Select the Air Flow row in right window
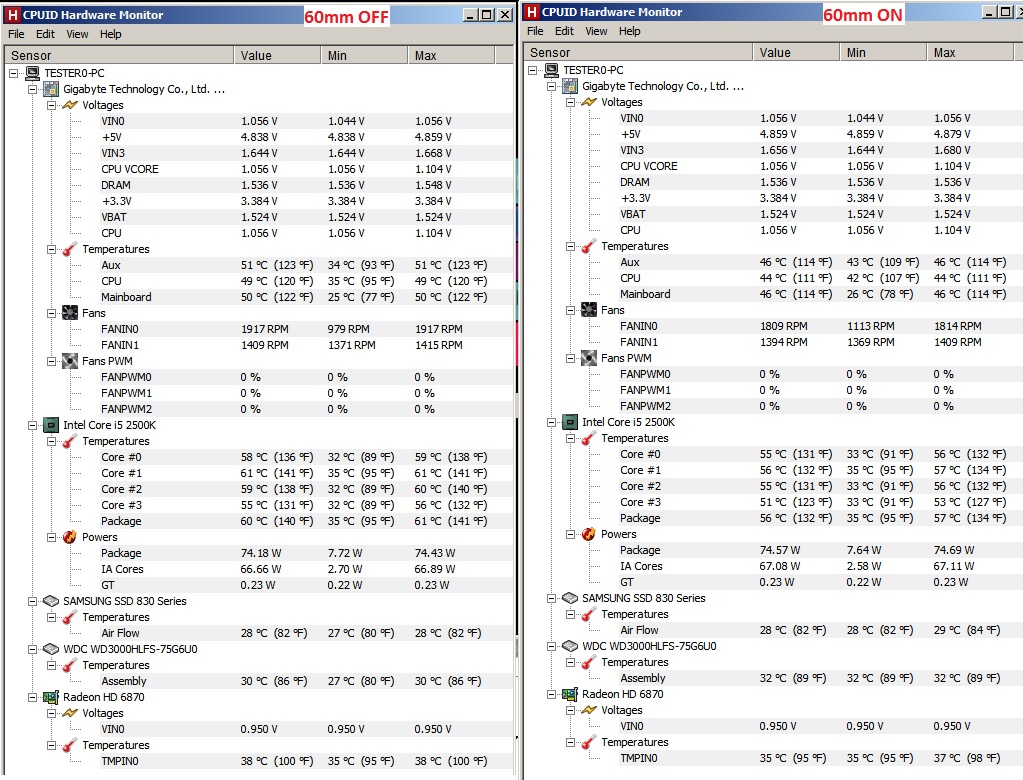This screenshot has height=780, width=1023. click(x=821, y=630)
